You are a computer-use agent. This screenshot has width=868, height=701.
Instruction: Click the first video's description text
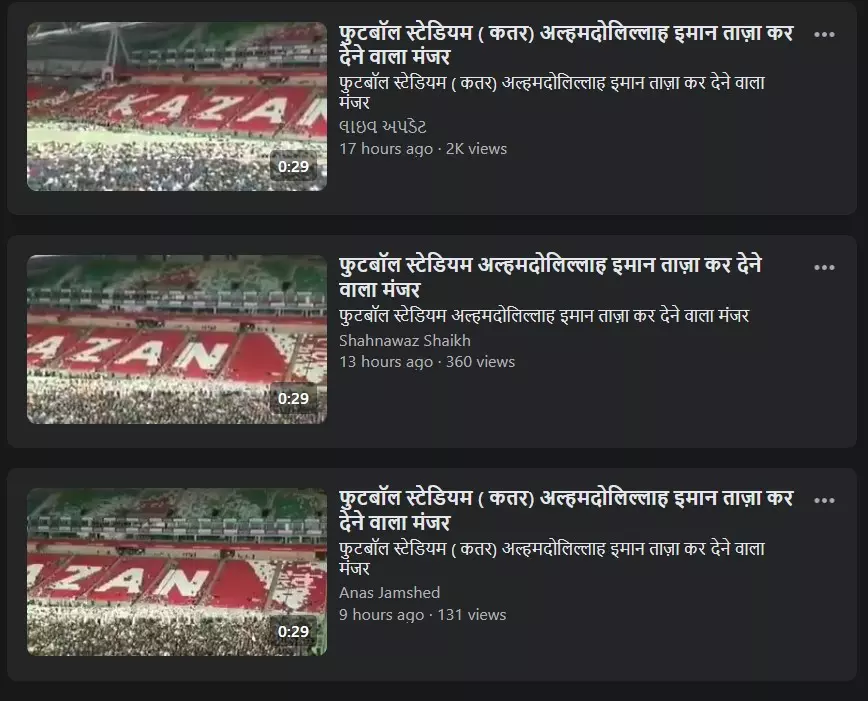[551, 92]
